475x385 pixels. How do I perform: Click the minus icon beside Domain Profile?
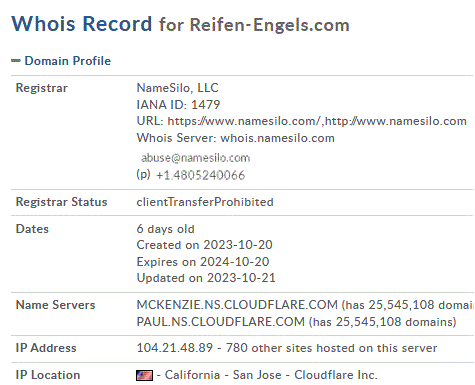click(x=16, y=61)
